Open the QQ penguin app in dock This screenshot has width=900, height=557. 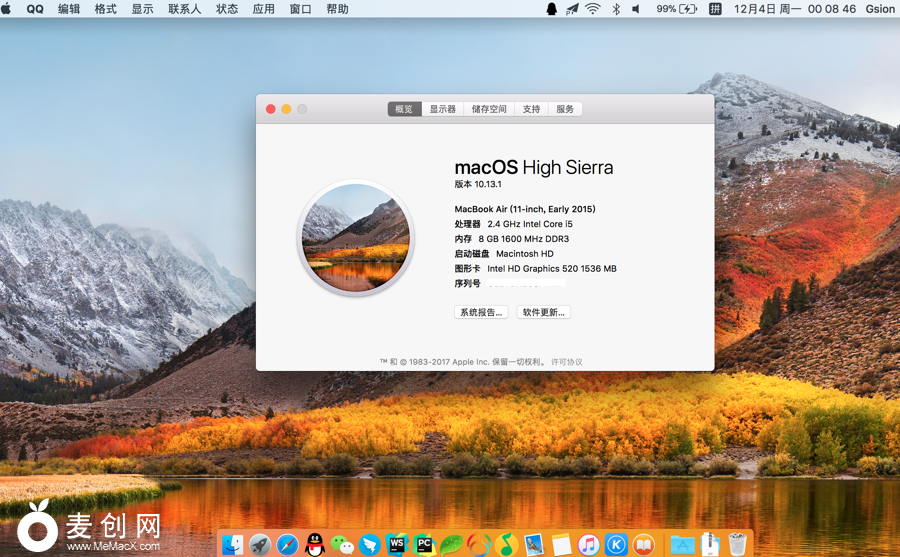[315, 544]
